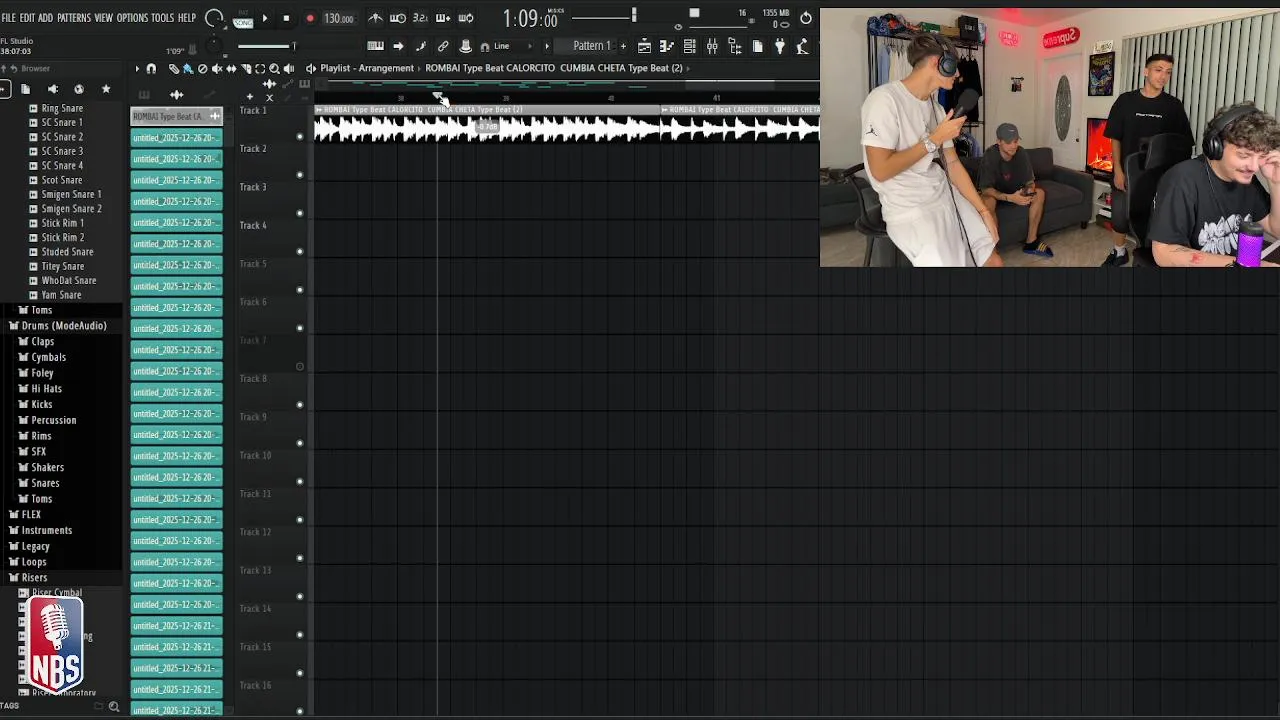Toggle PAT/SONG playback mode
1280x720 pixels.
243,19
